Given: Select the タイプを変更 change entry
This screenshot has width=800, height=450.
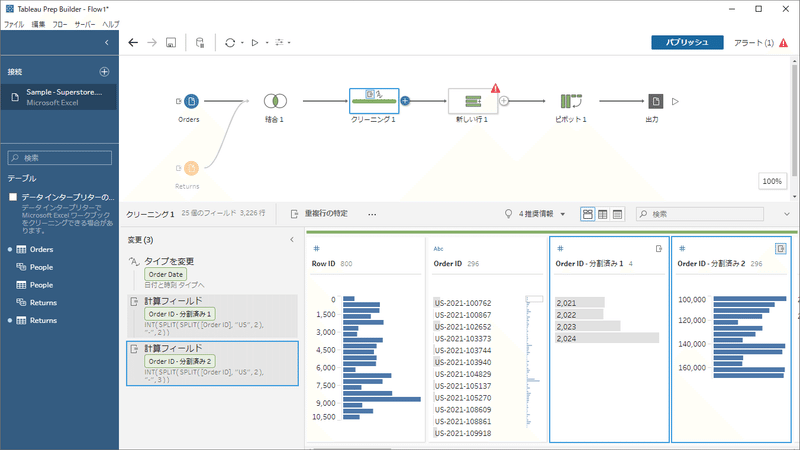Looking at the screenshot, I should (x=212, y=272).
